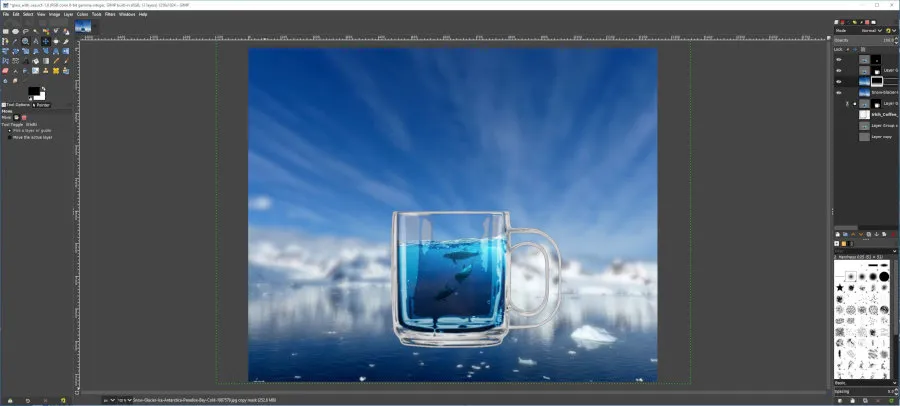The width and height of the screenshot is (900, 406).
Task: Select the Eraser tool
Action: tap(5, 71)
